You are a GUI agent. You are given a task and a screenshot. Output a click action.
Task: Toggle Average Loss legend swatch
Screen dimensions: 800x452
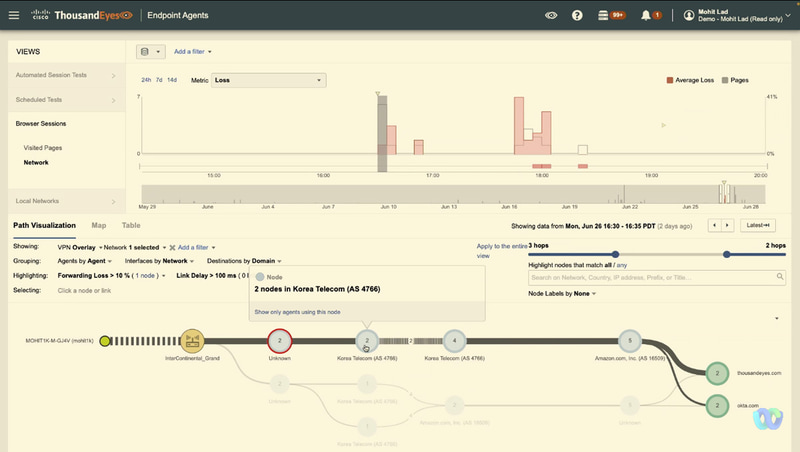click(x=670, y=80)
